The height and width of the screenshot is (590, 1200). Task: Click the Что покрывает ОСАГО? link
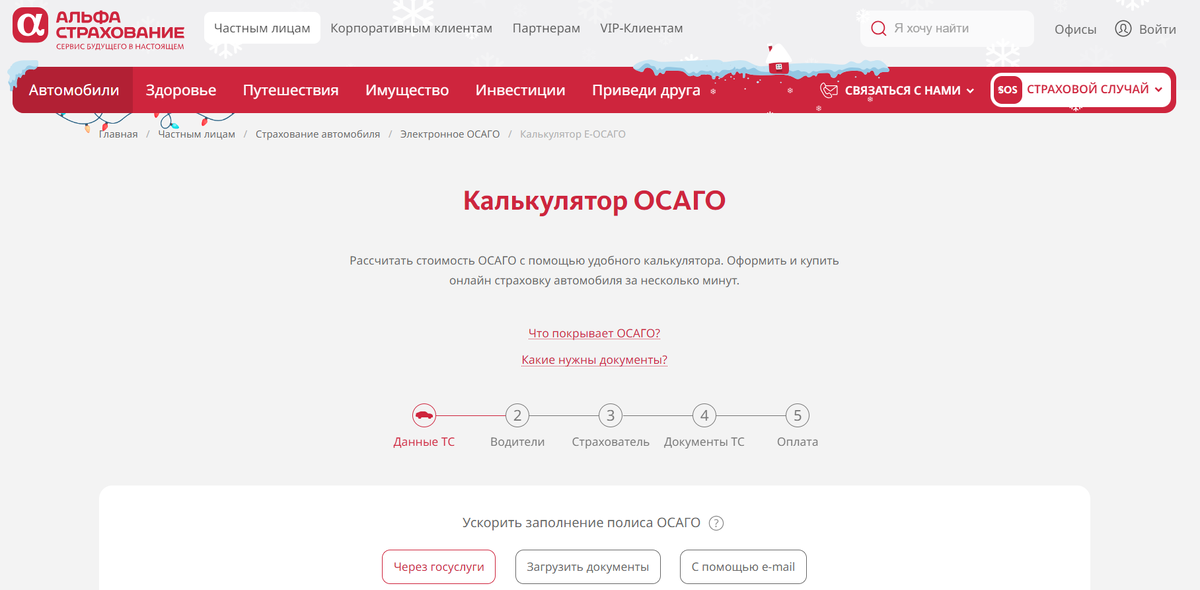594,333
